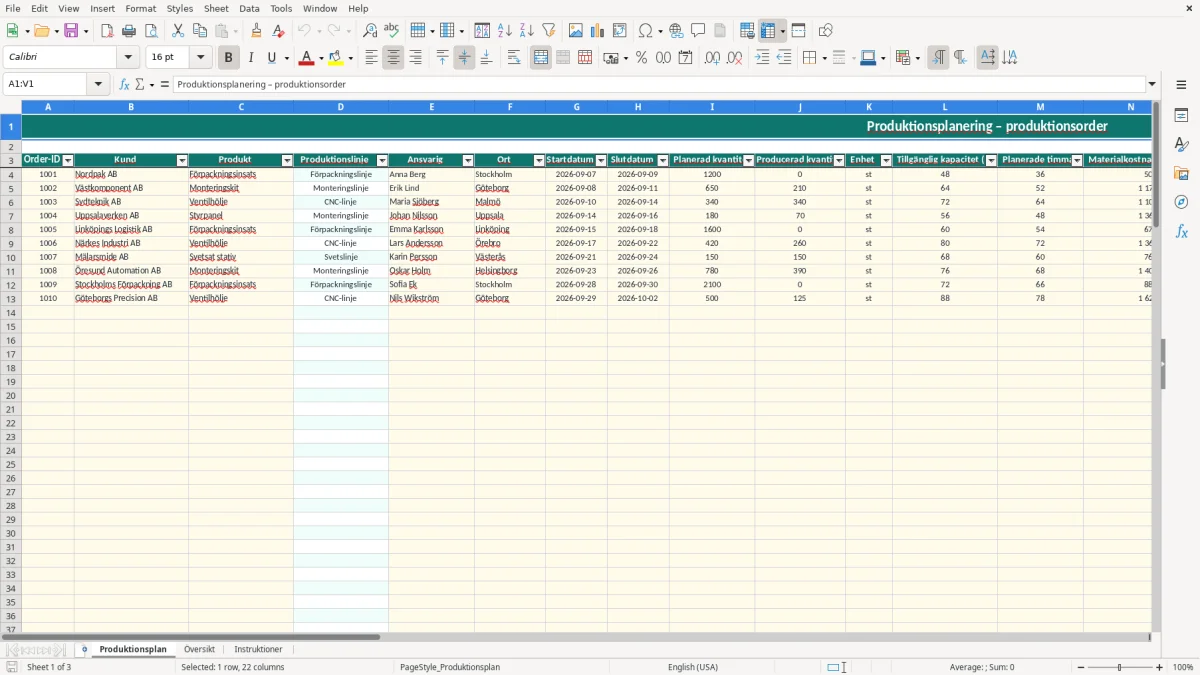Open Startdatum column filter dropdown
Image resolution: width=1200 pixels, height=675 pixels.
point(601,160)
